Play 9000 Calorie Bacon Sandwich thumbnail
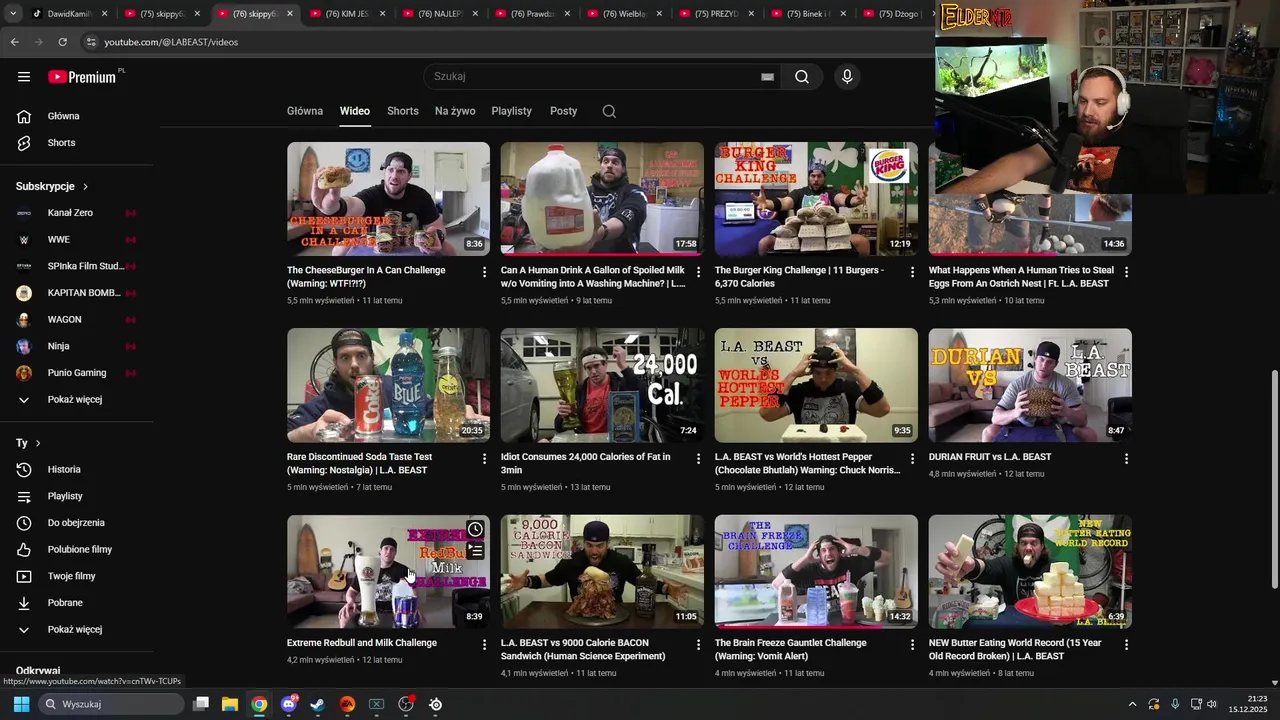1280x720 pixels. (x=602, y=572)
